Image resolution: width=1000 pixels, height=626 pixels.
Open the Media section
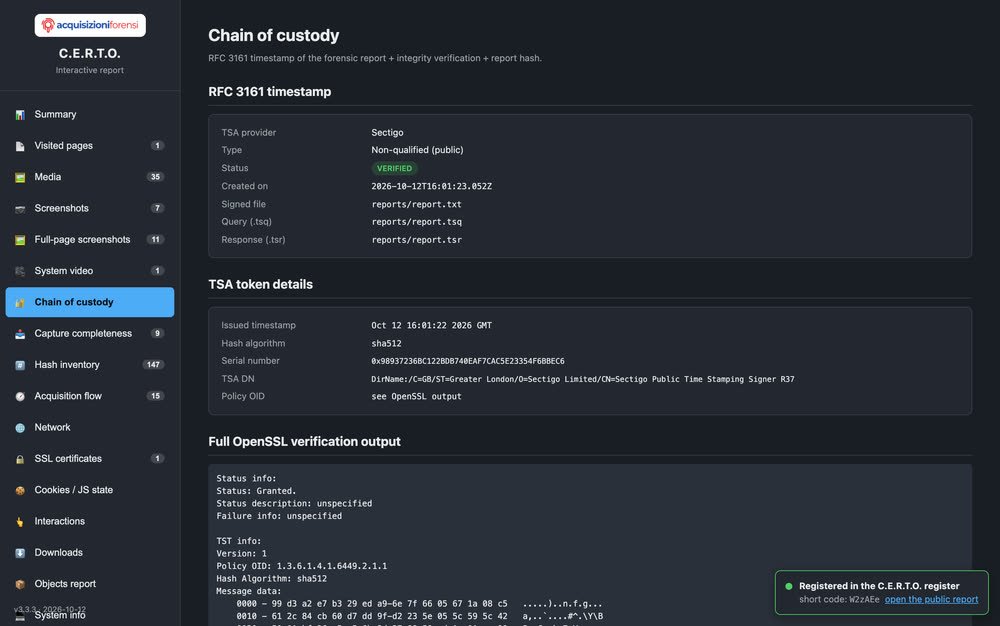[x=90, y=177]
